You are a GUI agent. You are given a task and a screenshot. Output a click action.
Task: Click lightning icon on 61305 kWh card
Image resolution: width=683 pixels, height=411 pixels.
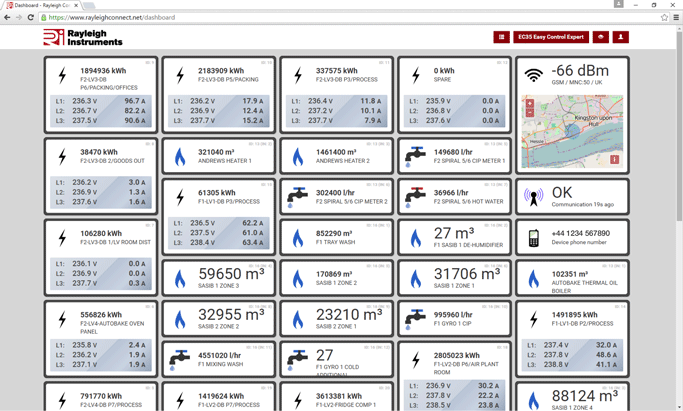[x=180, y=197]
